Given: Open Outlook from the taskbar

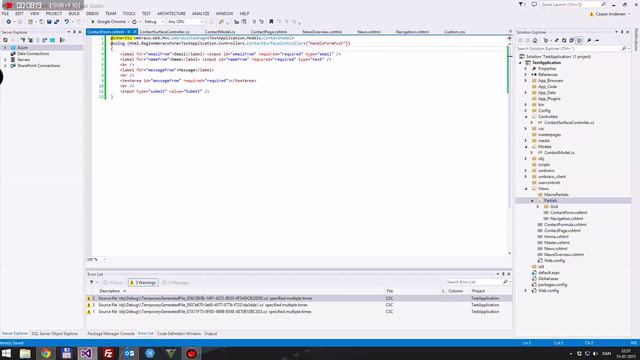Looking at the screenshot, I should click(x=129, y=353).
